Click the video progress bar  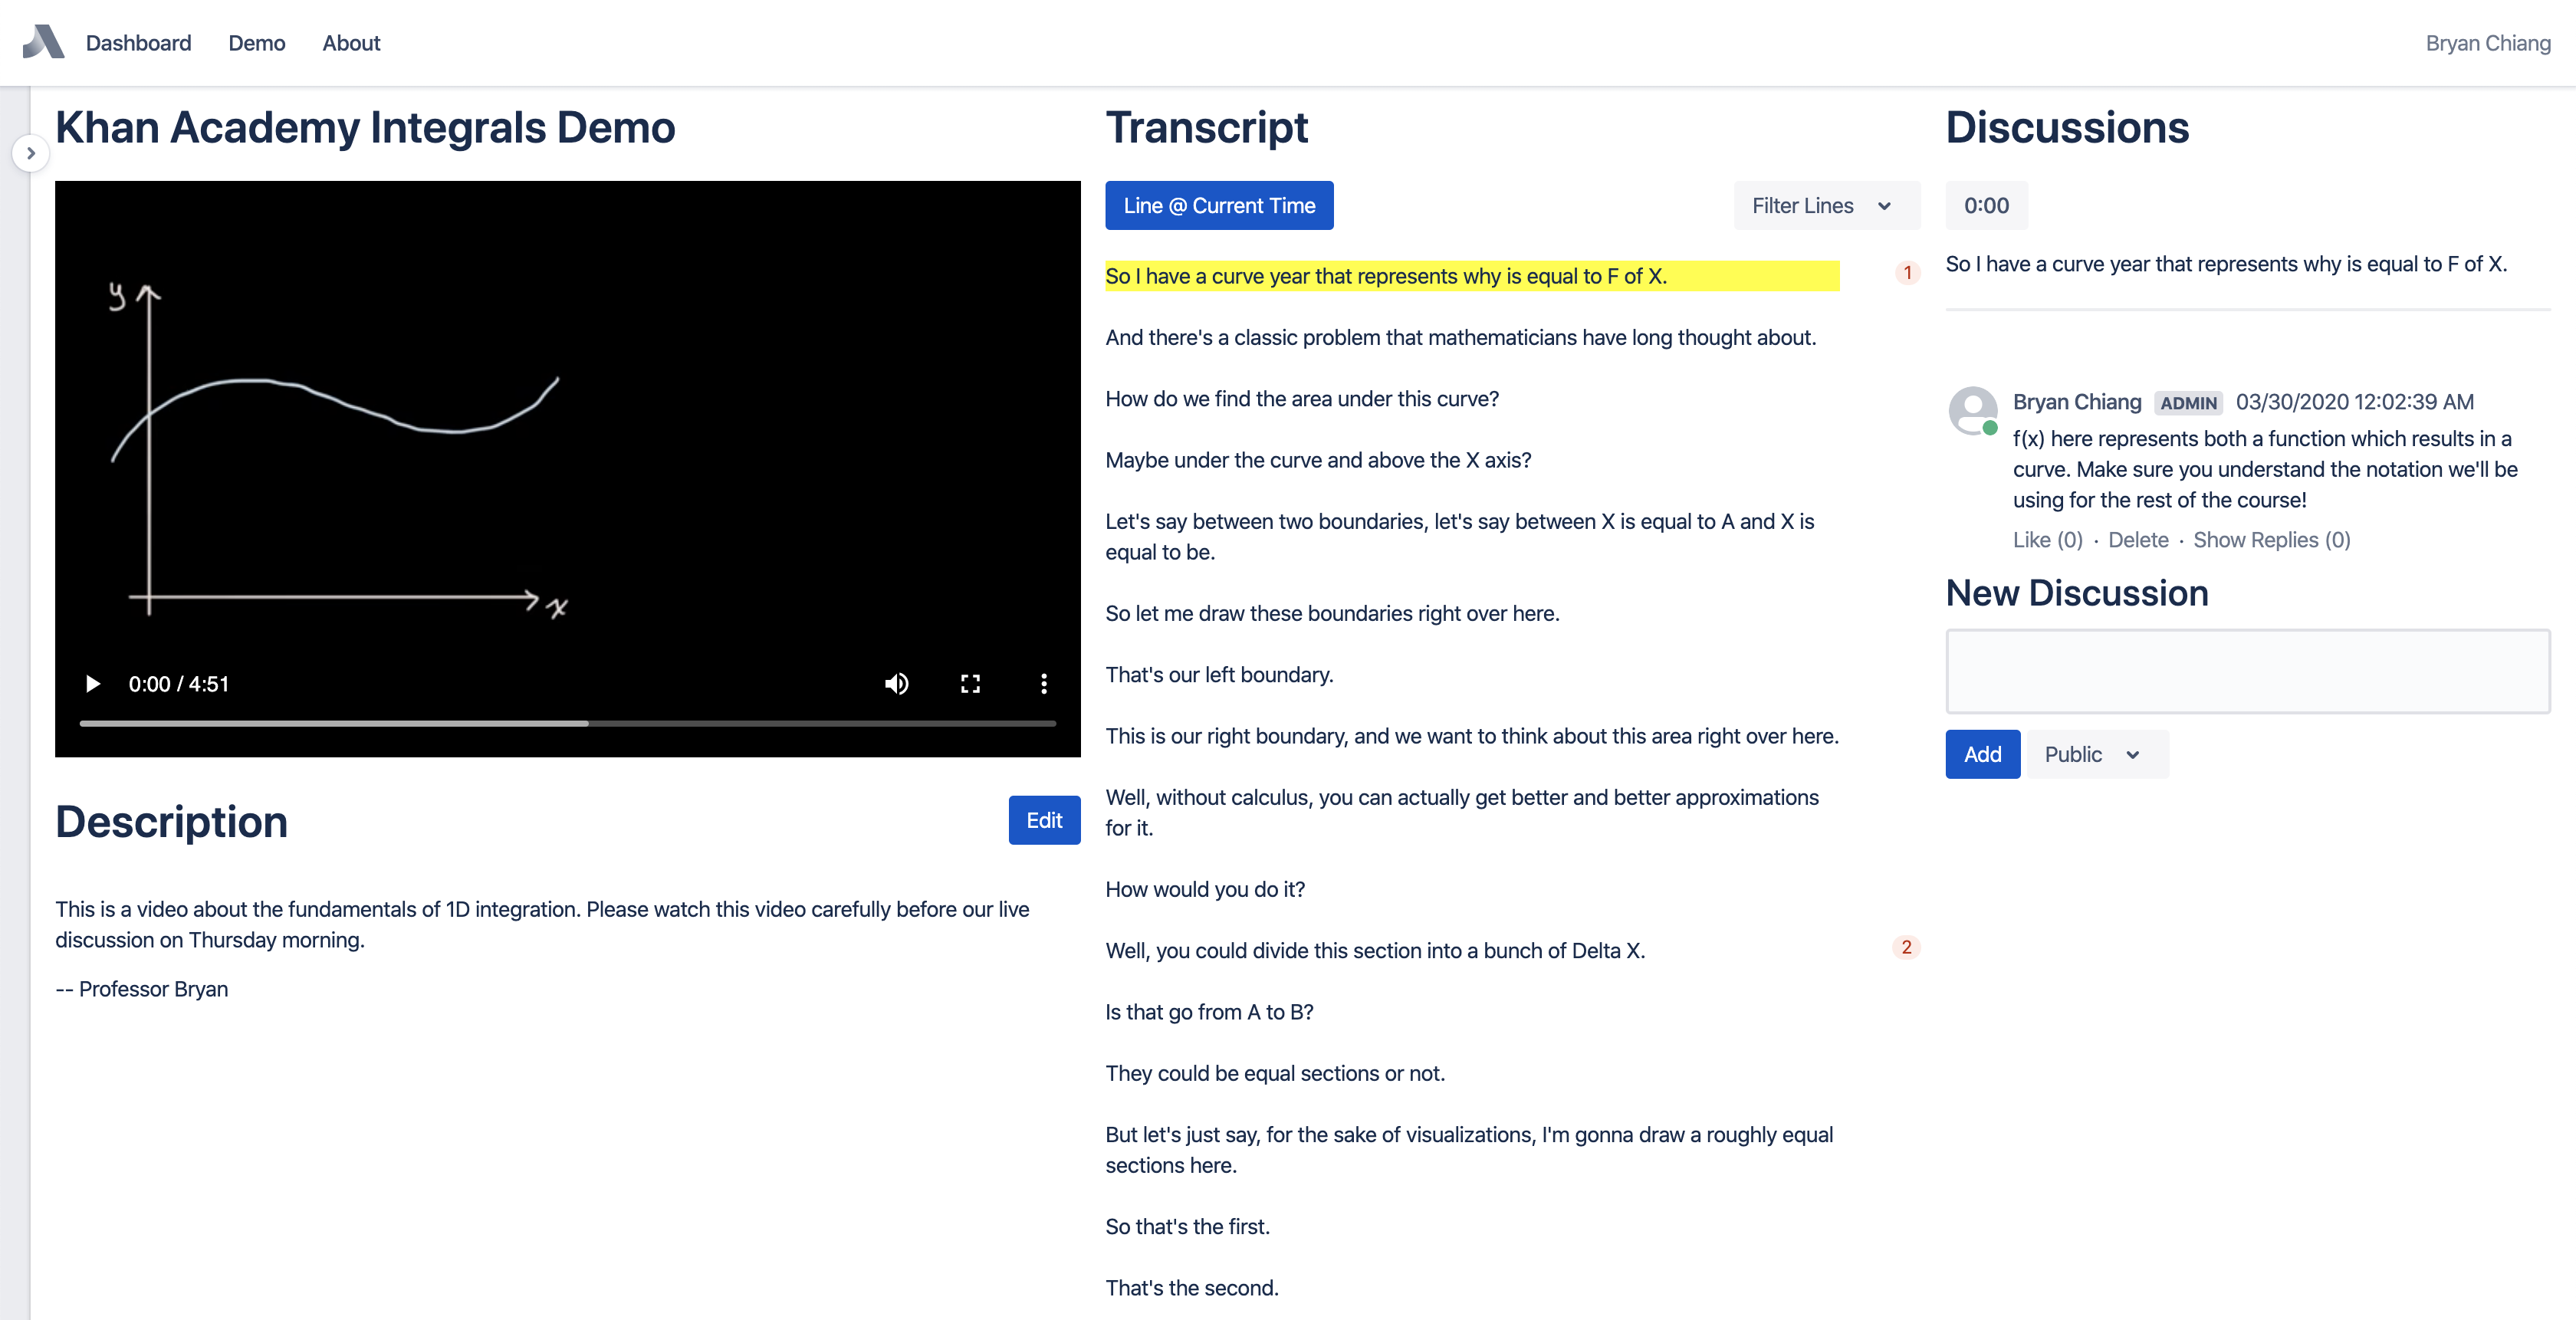567,723
